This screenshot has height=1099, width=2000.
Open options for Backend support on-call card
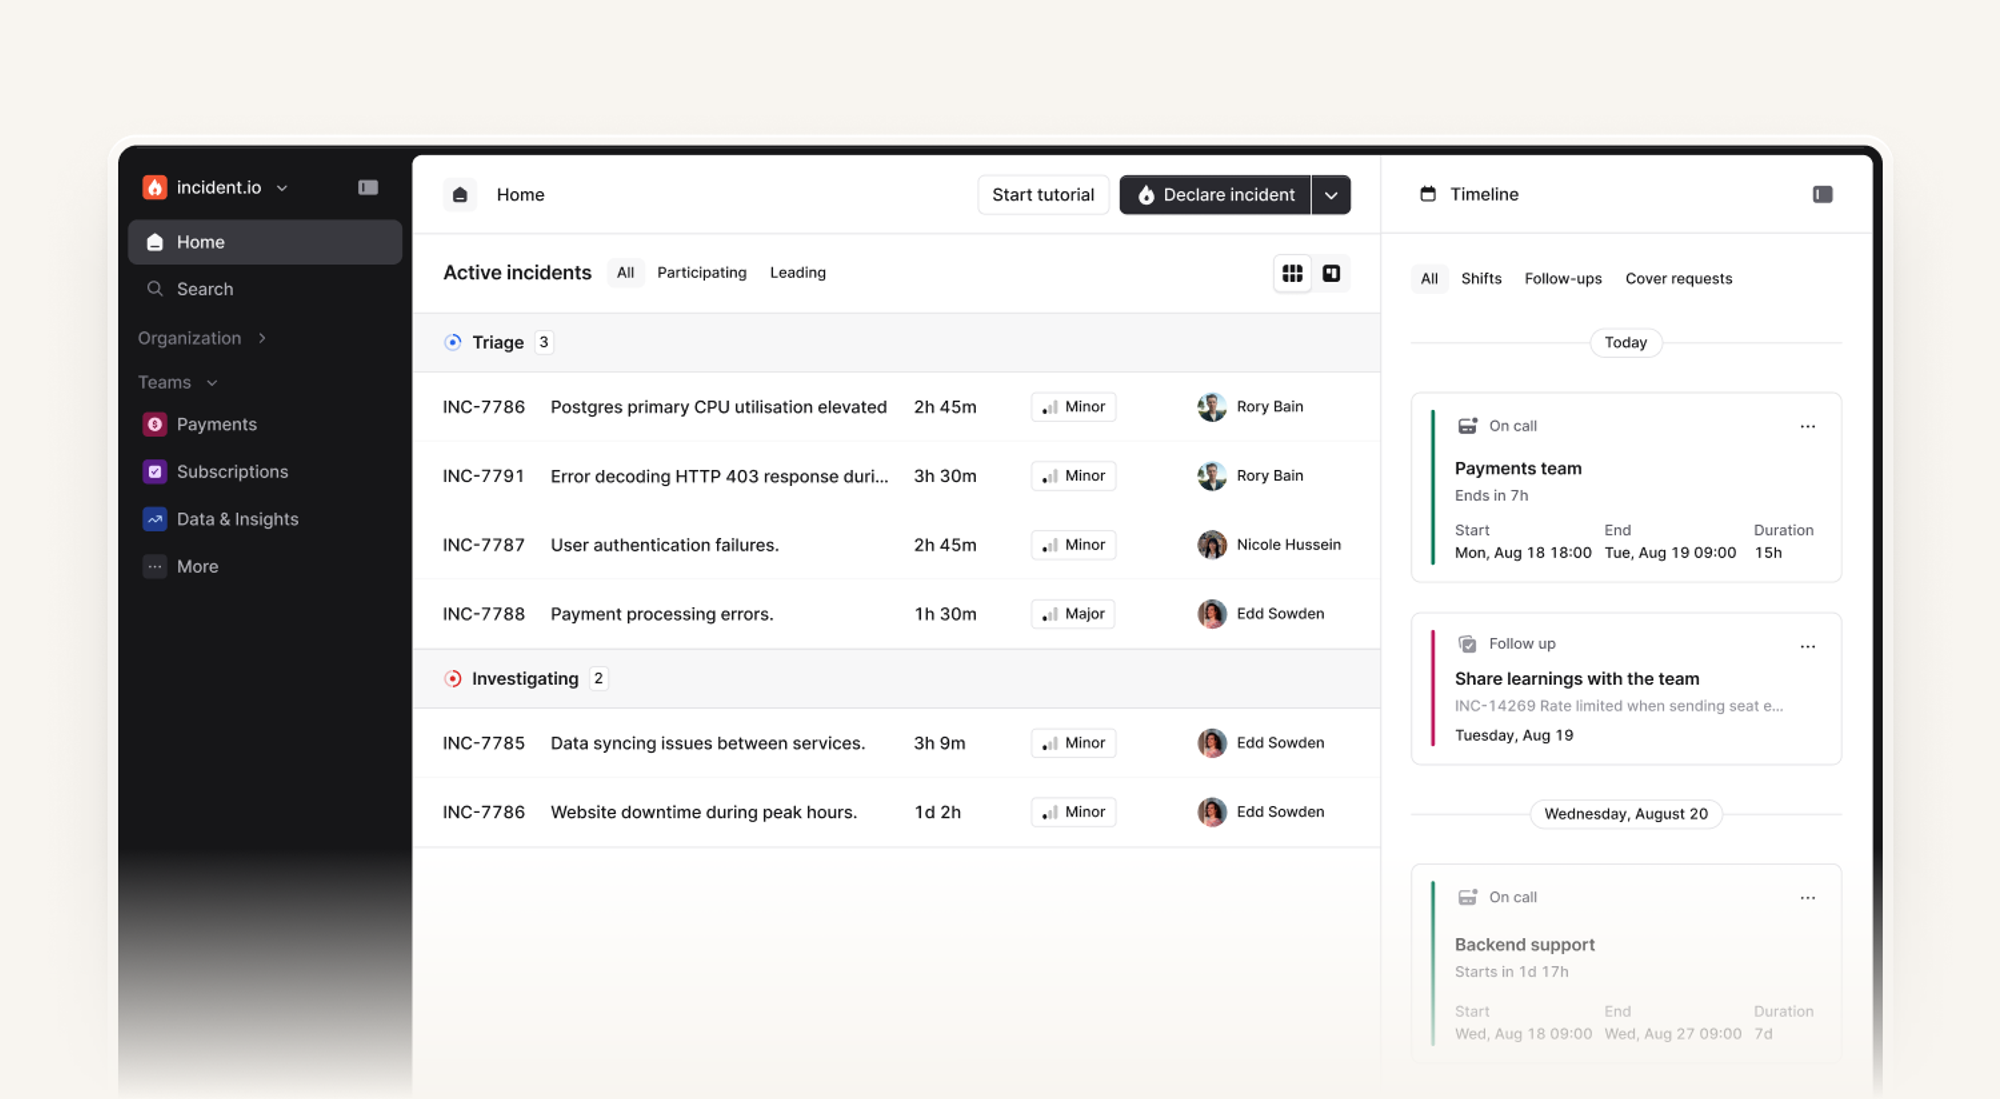(1807, 898)
